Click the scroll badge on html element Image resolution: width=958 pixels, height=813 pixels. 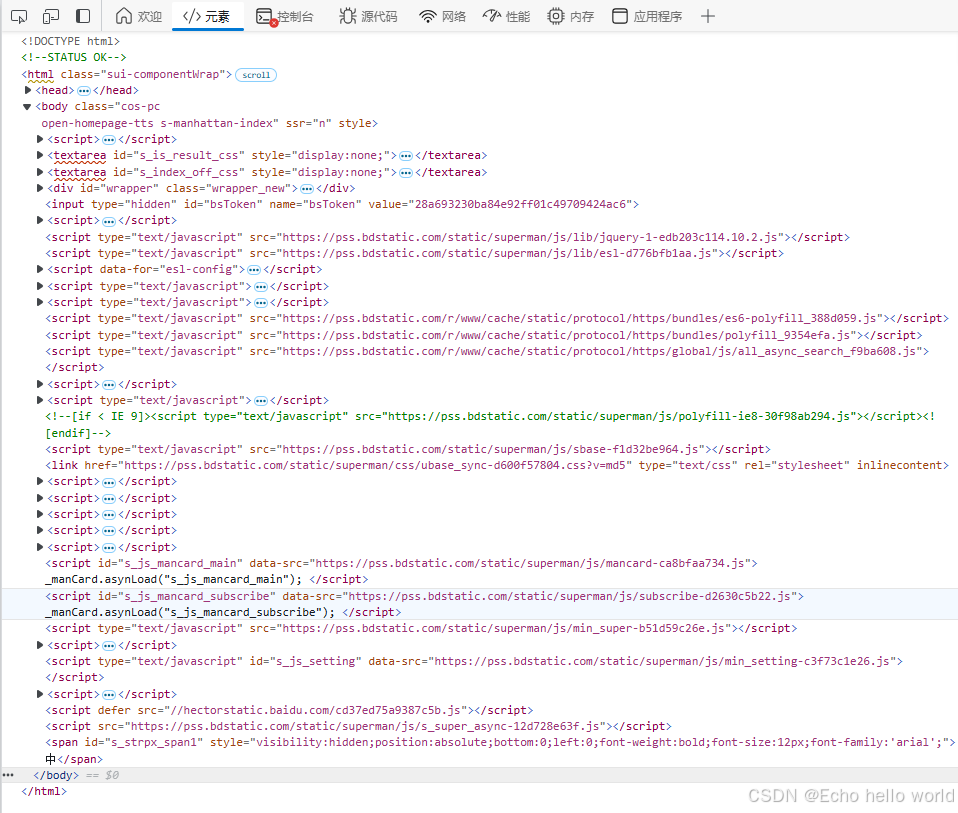click(x=256, y=75)
